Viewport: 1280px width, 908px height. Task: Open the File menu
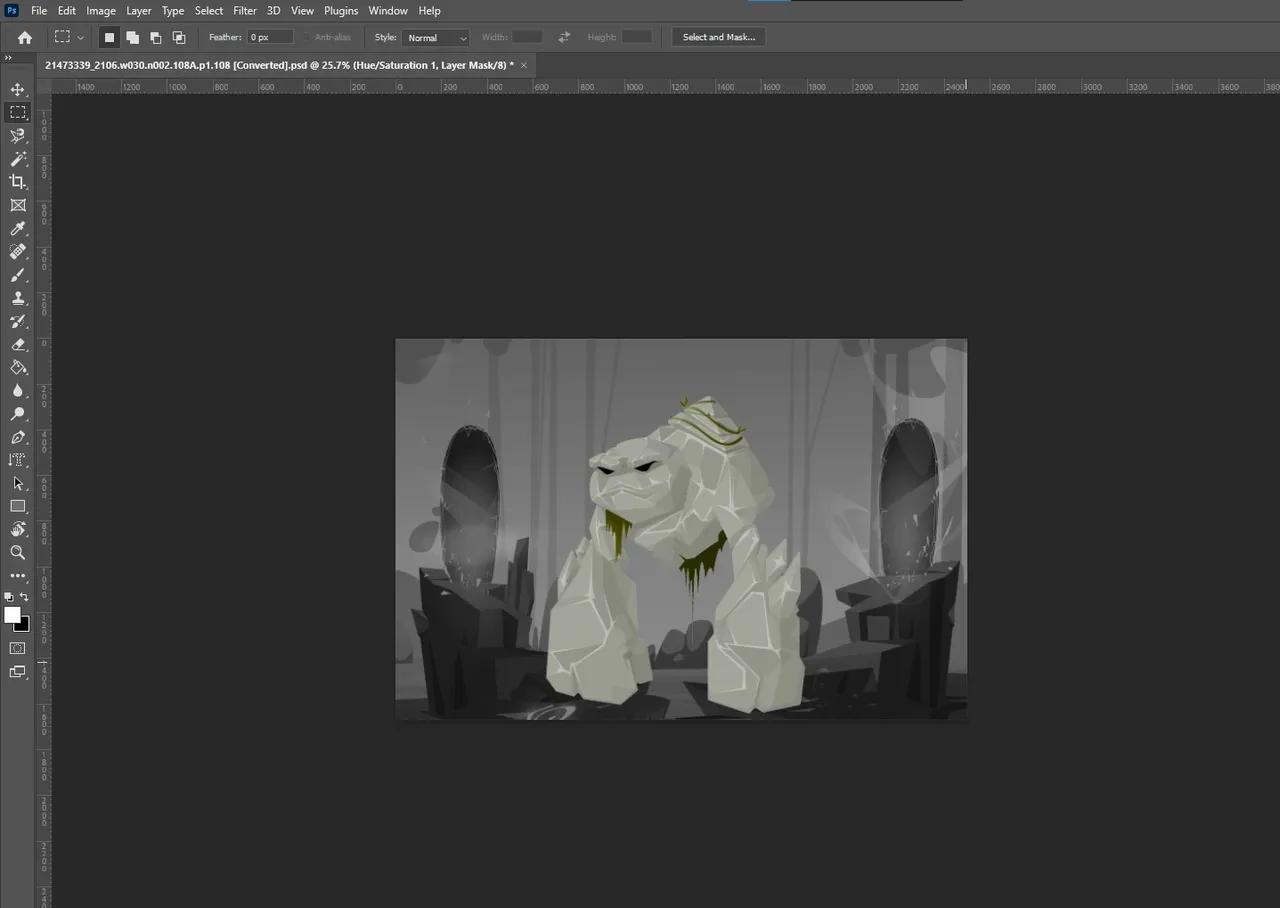[39, 10]
